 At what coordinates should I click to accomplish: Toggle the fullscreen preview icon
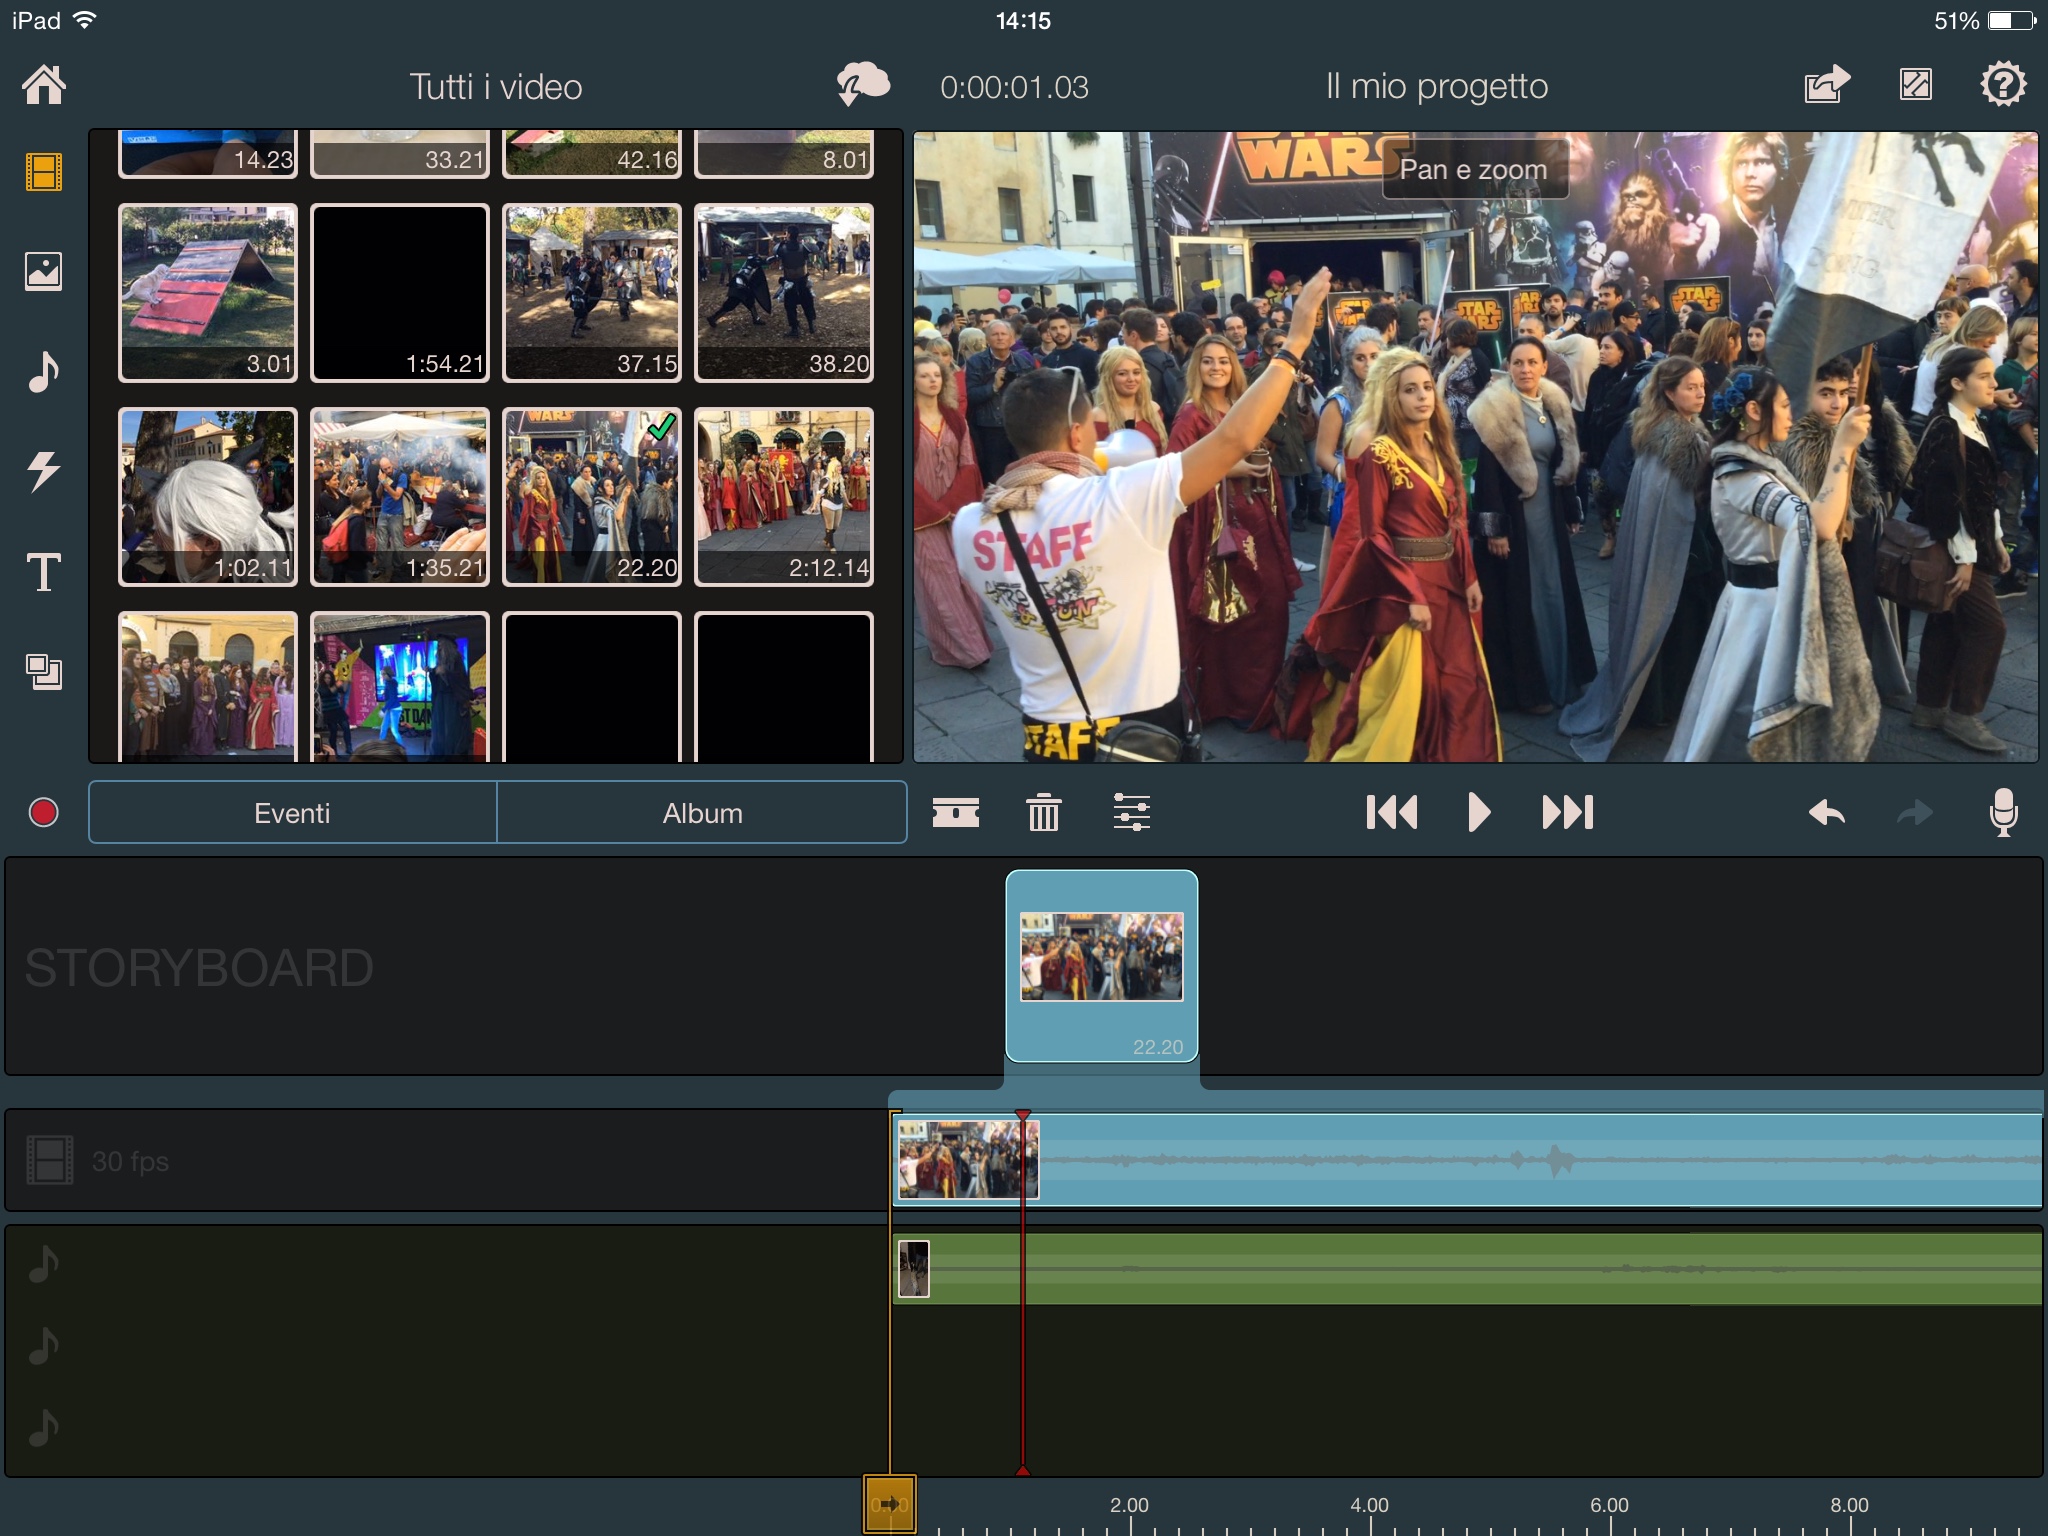click(1915, 84)
